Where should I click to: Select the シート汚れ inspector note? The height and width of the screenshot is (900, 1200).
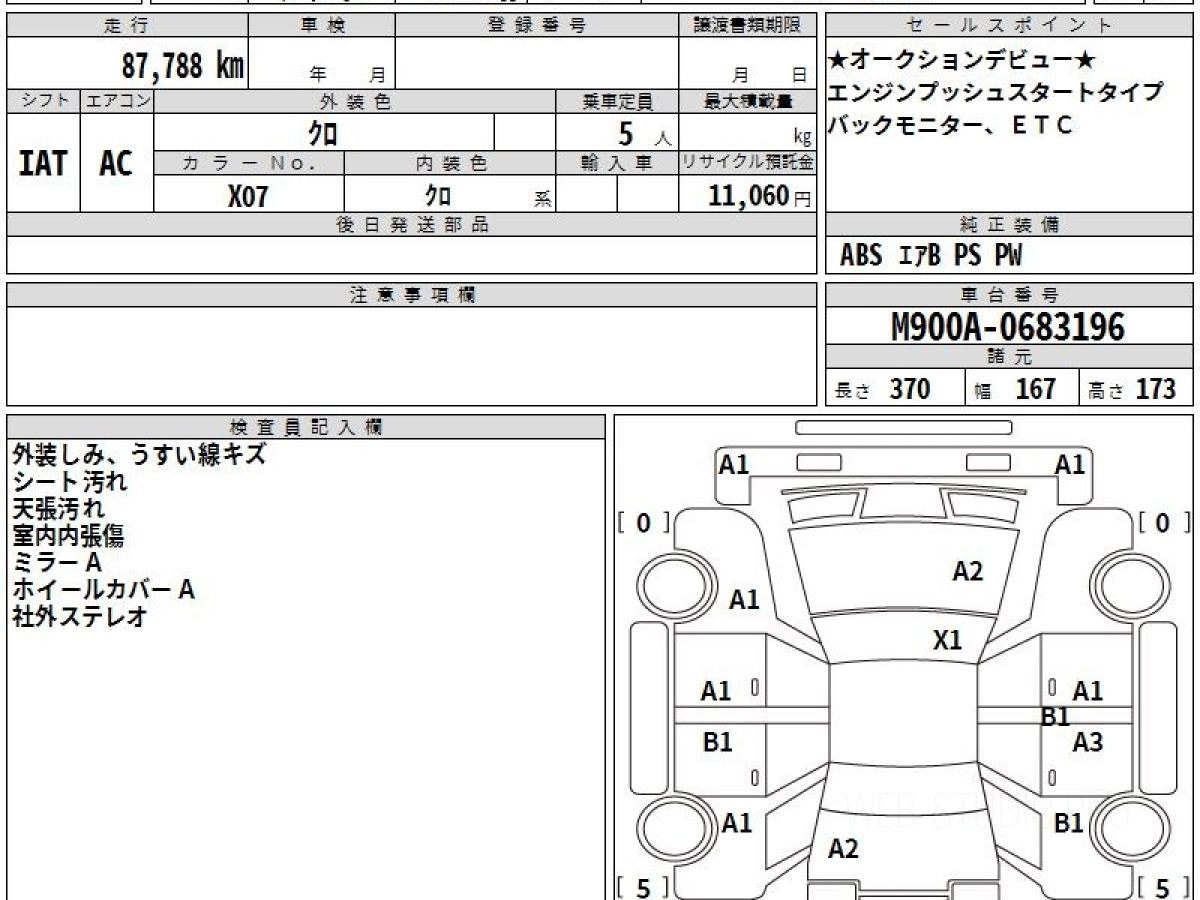pos(70,481)
